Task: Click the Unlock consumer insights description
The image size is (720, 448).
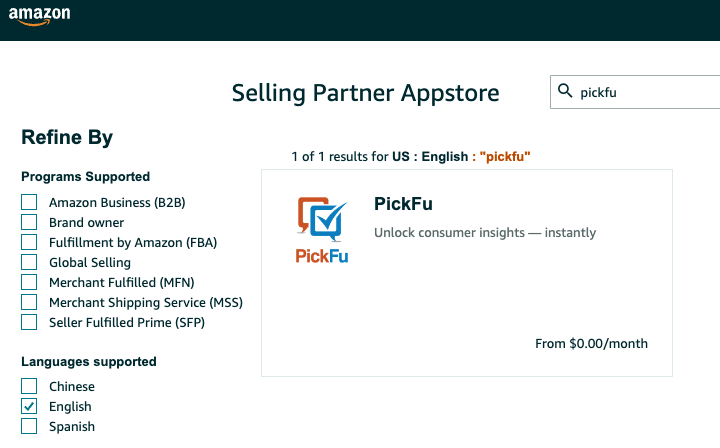Action: tap(485, 233)
